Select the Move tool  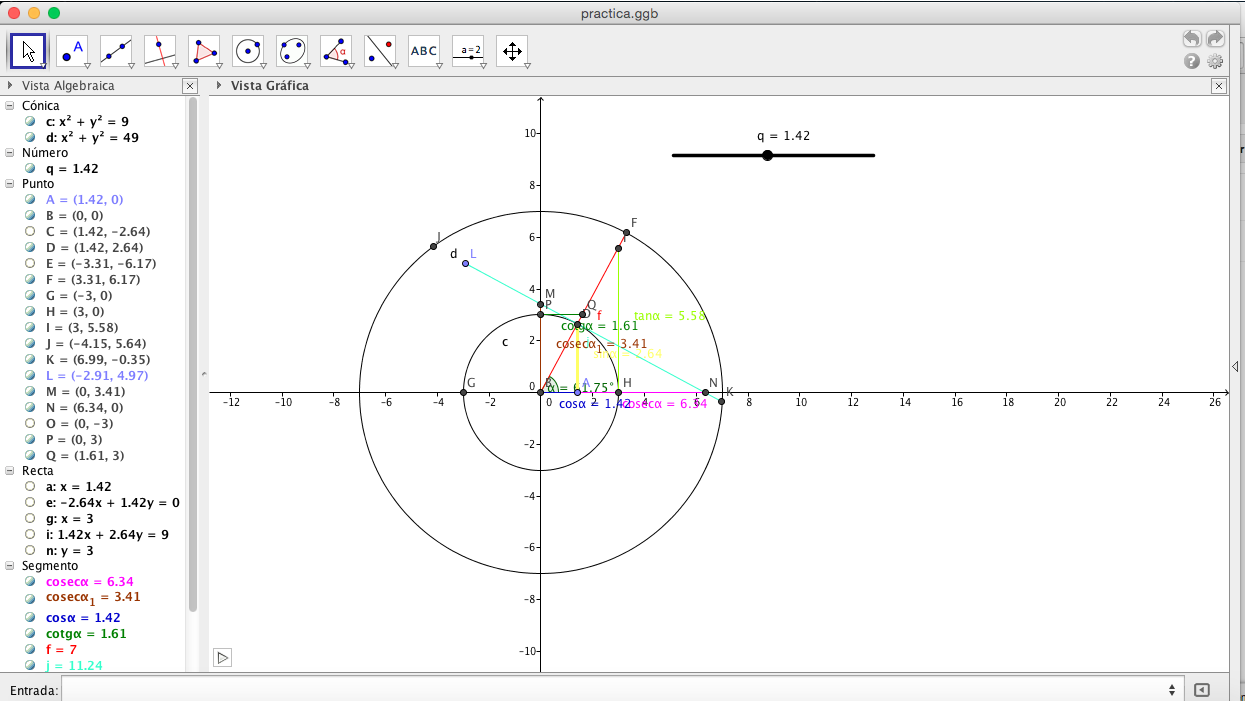(28, 49)
